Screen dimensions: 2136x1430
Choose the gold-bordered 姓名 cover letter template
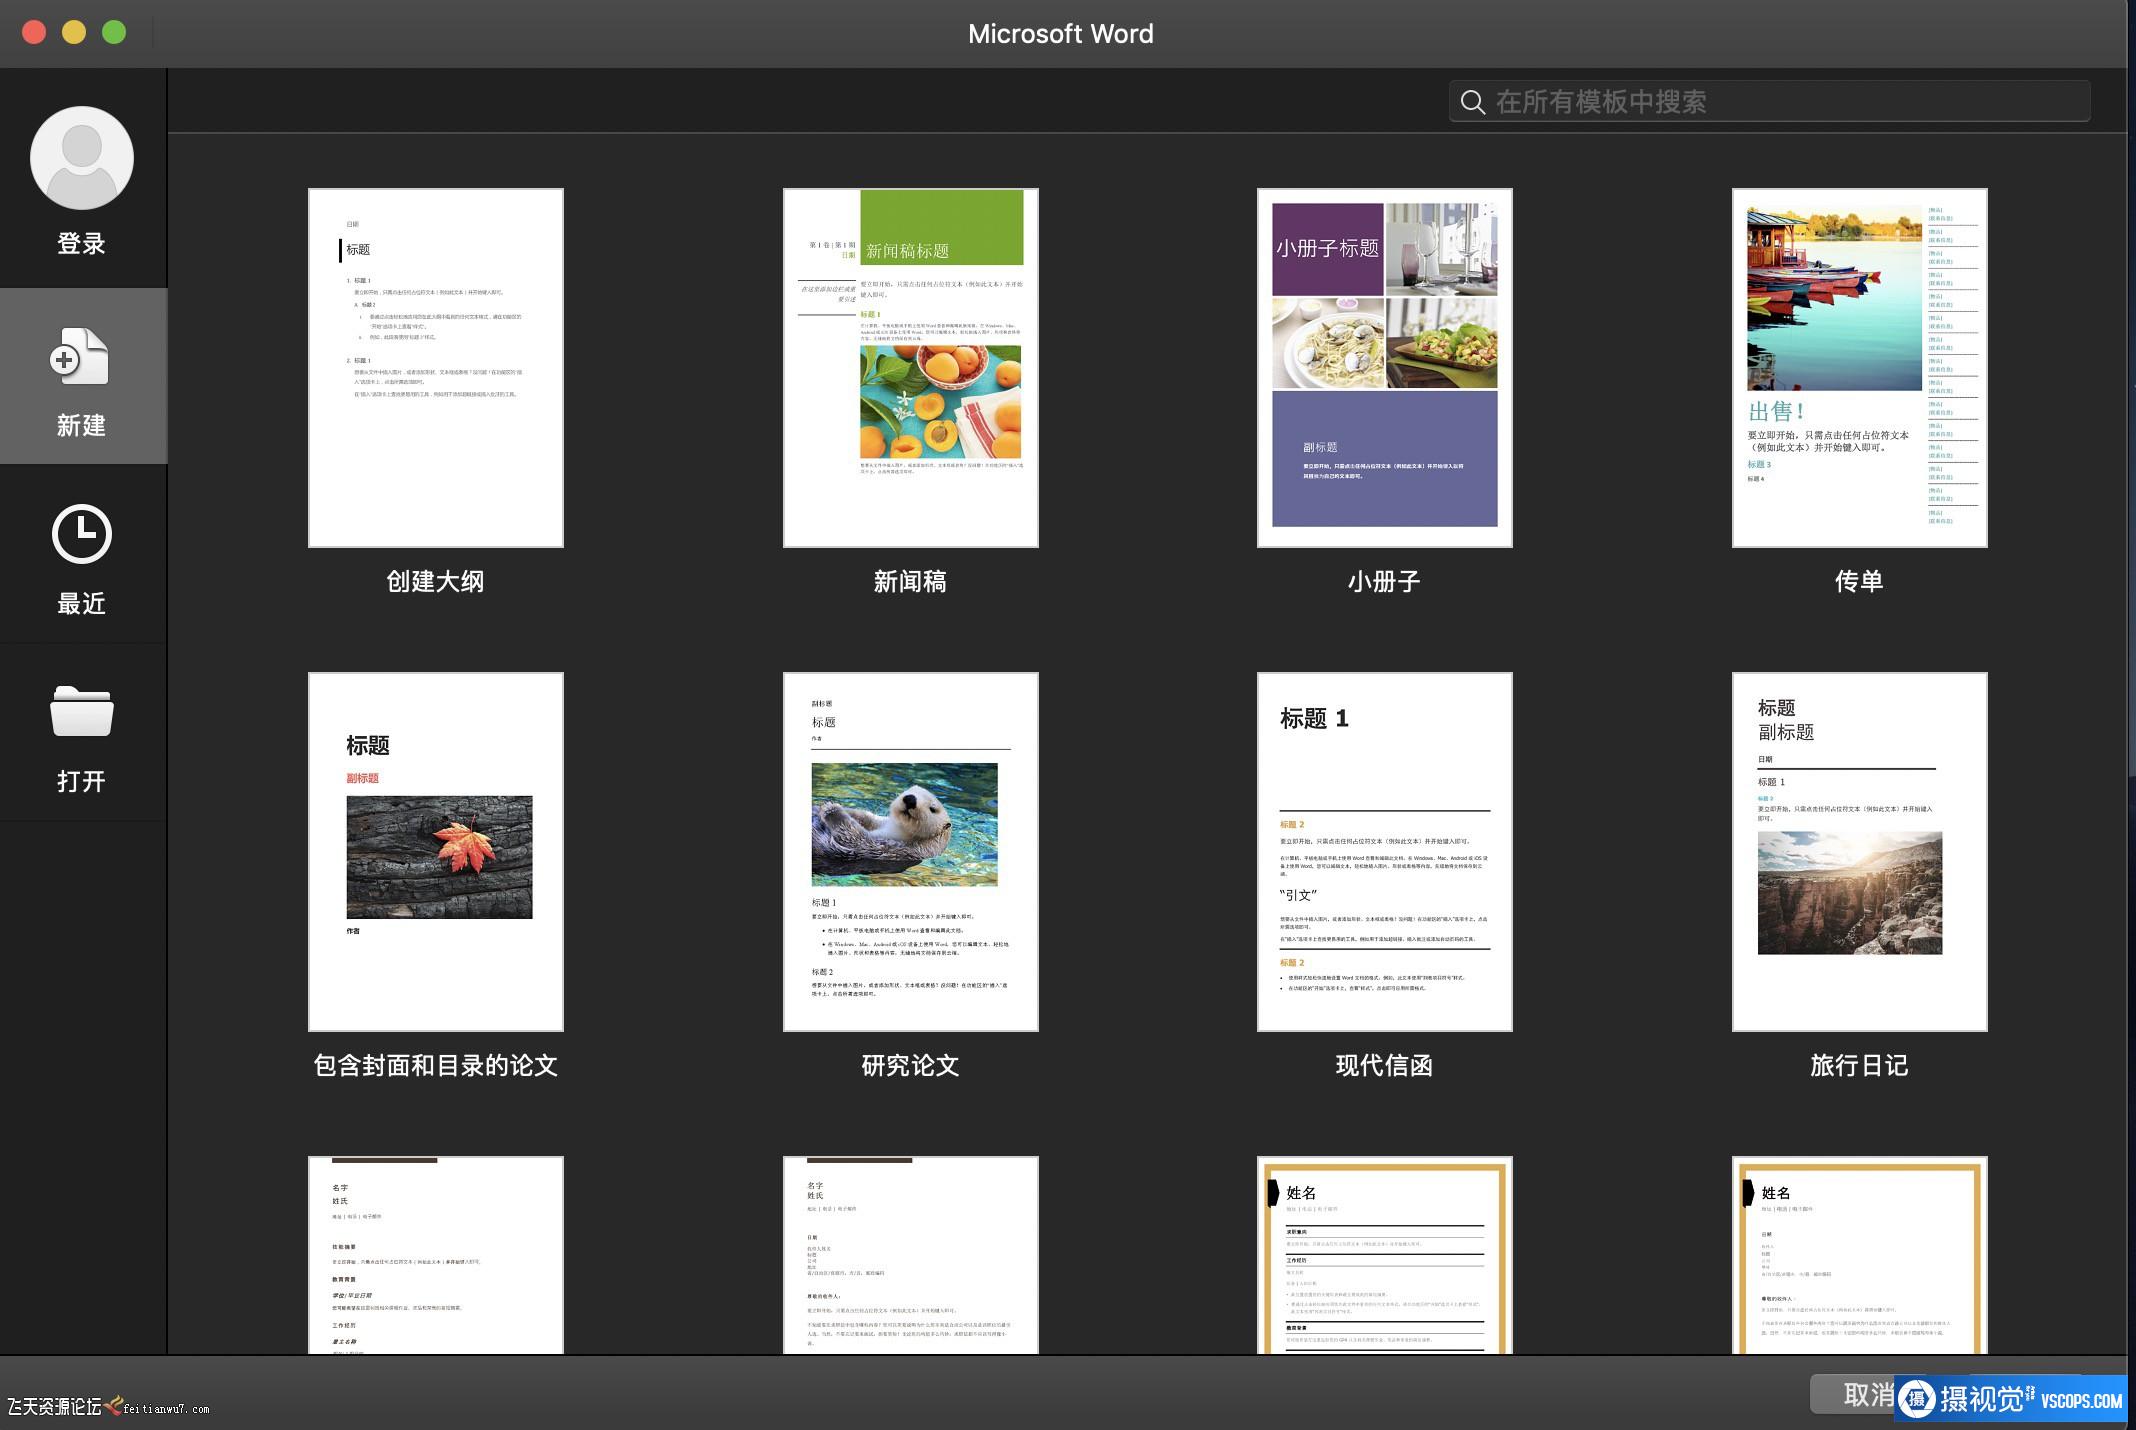coord(1859,1256)
